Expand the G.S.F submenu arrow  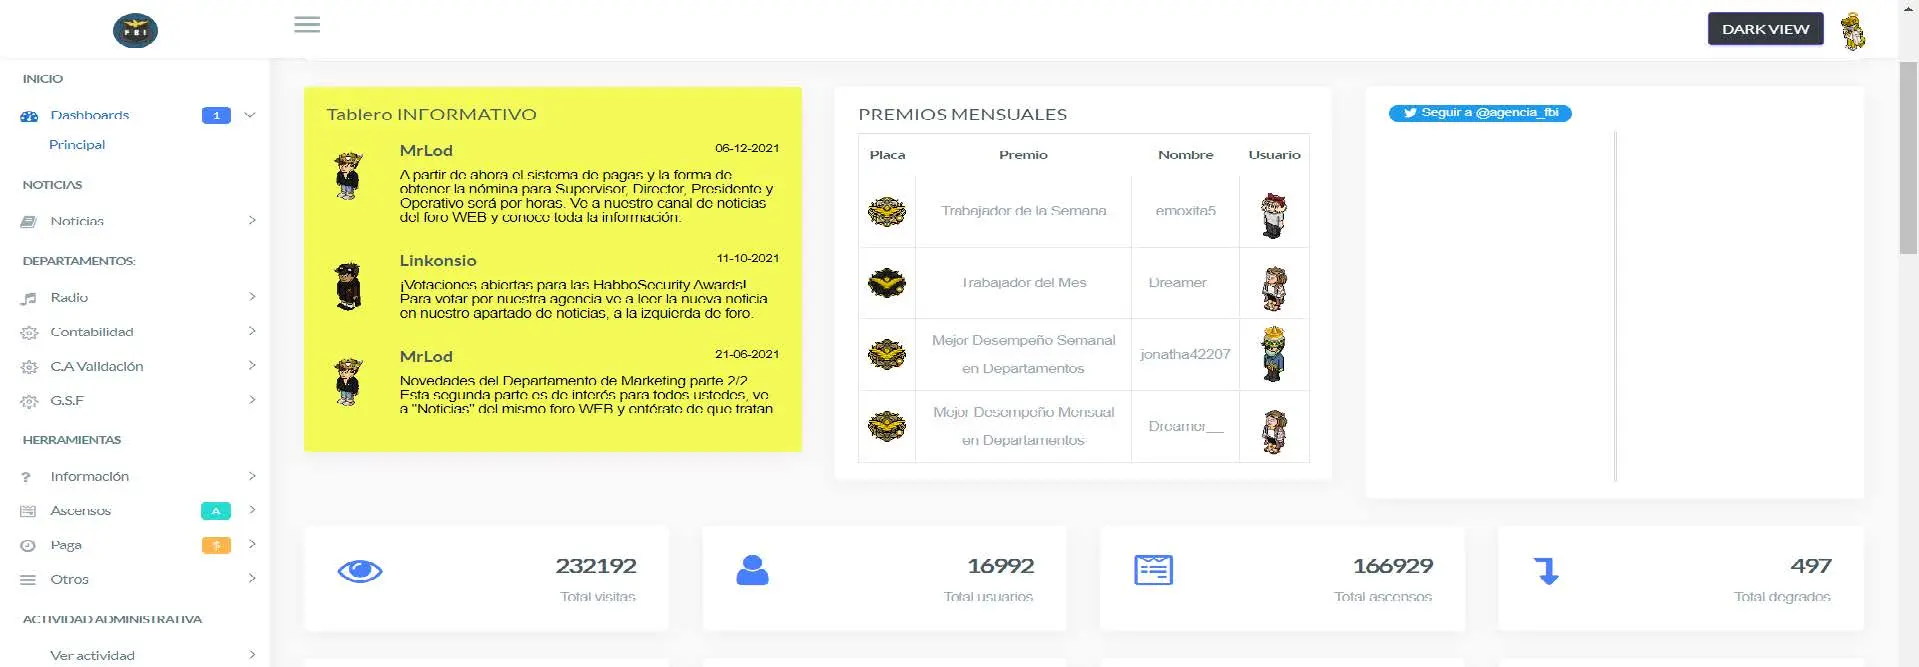pyautogui.click(x=252, y=400)
